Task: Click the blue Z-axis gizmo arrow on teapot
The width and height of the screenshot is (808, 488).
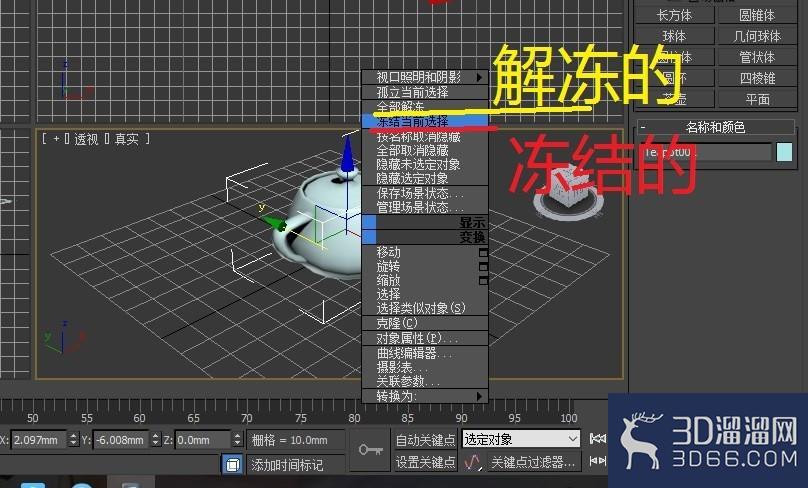Action: click(348, 154)
